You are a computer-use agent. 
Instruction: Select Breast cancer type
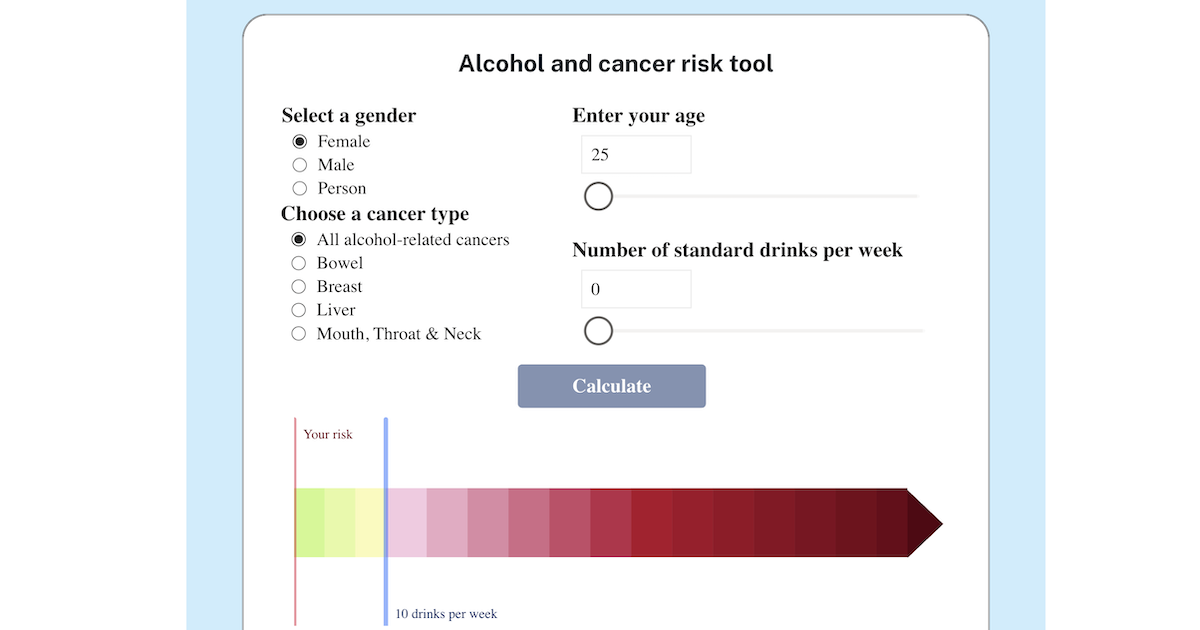pos(298,286)
